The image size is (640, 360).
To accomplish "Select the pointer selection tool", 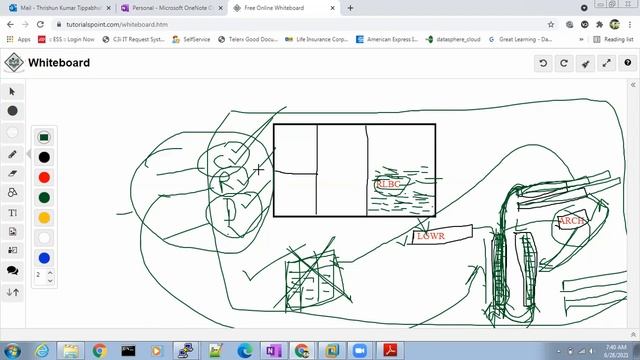I will tap(12, 92).
